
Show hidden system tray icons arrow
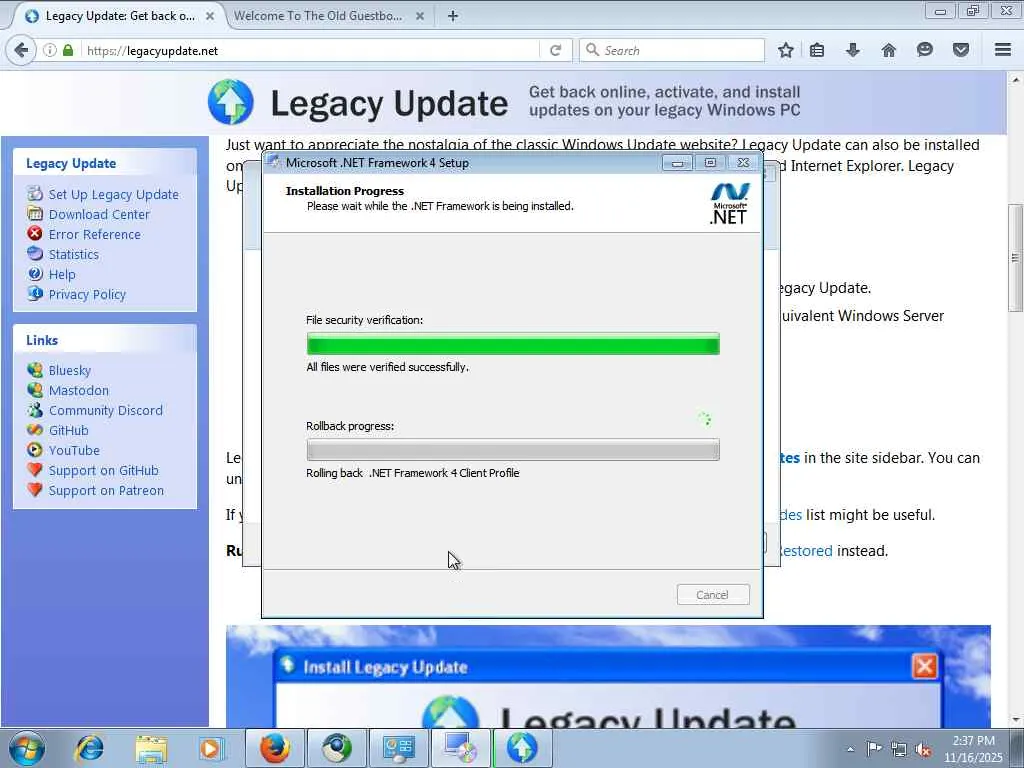(x=850, y=749)
